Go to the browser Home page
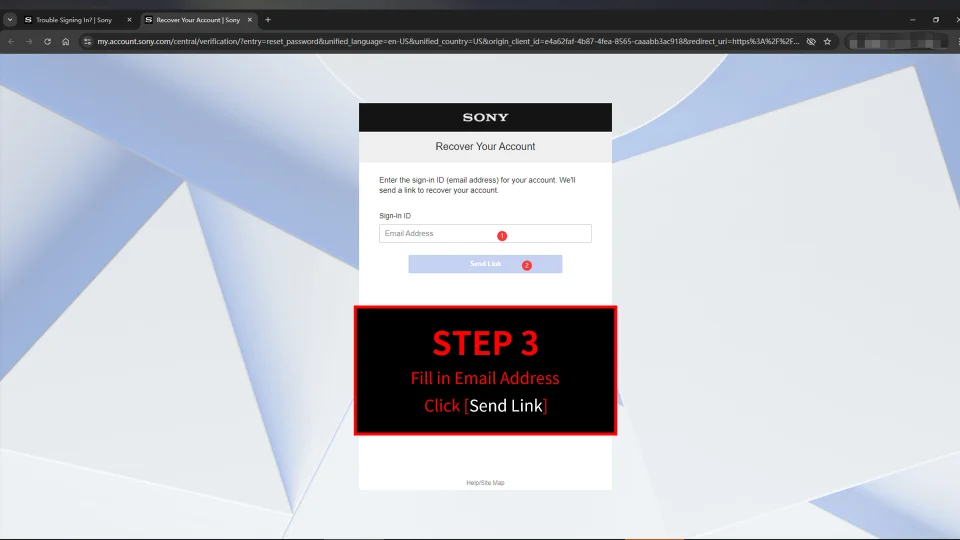The image size is (960, 540). click(65, 42)
